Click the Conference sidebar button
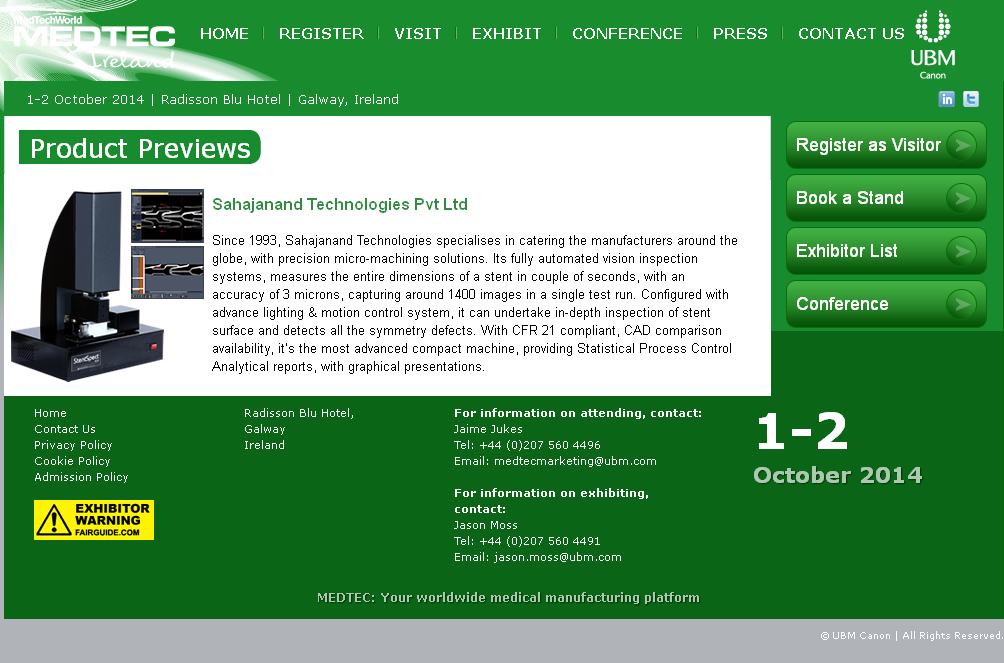Screen dimensions: 1004x663 [x=886, y=304]
